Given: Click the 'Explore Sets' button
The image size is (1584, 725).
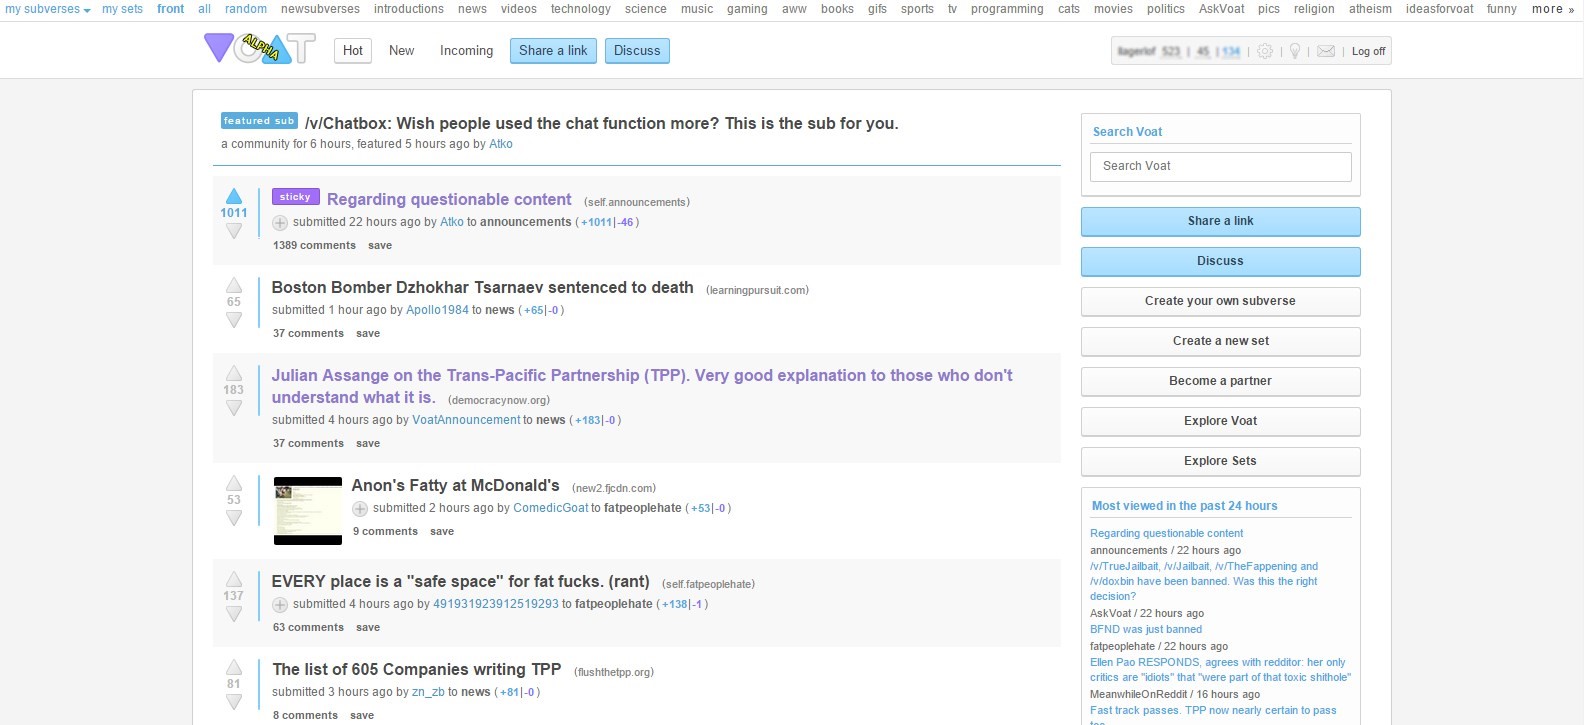Looking at the screenshot, I should point(1220,461).
